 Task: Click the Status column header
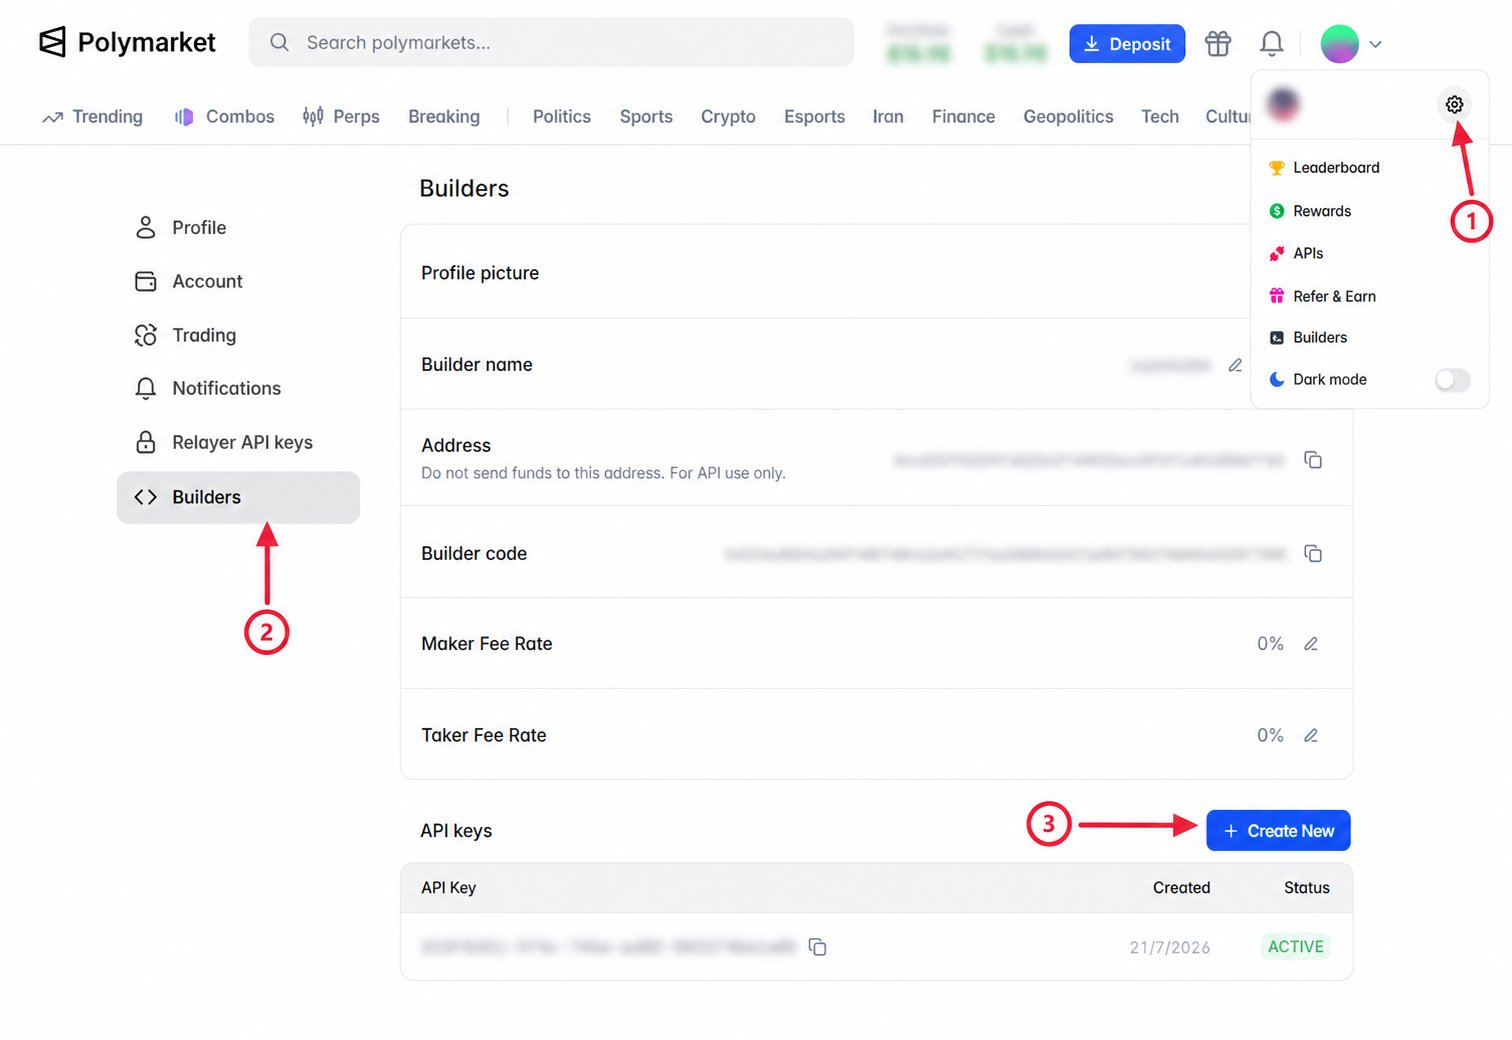point(1306,888)
